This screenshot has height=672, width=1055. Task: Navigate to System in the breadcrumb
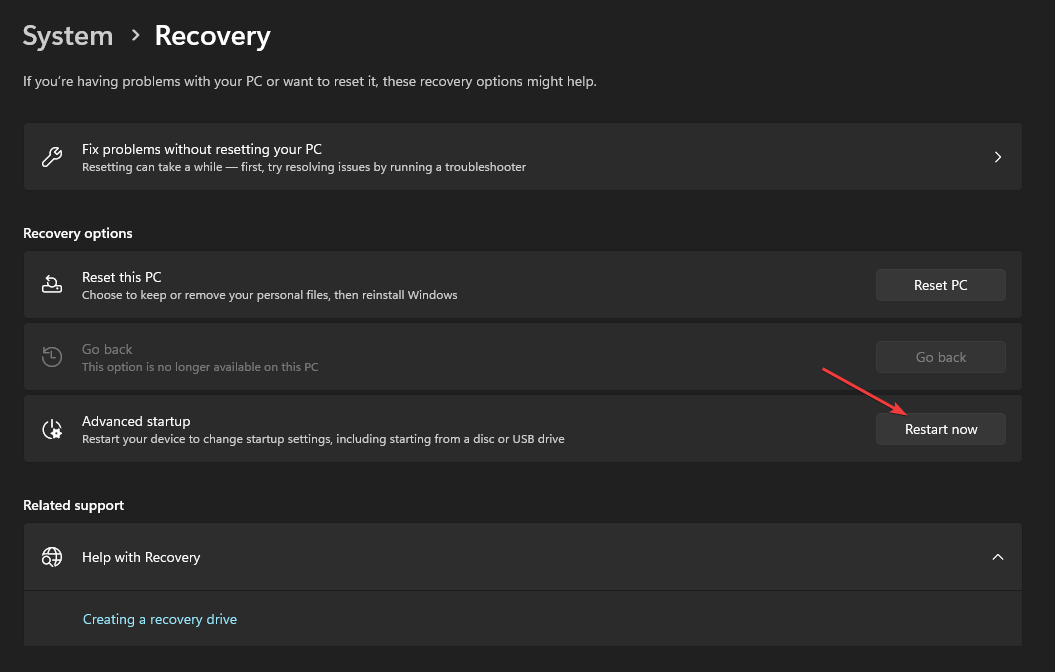pyautogui.click(x=68, y=36)
